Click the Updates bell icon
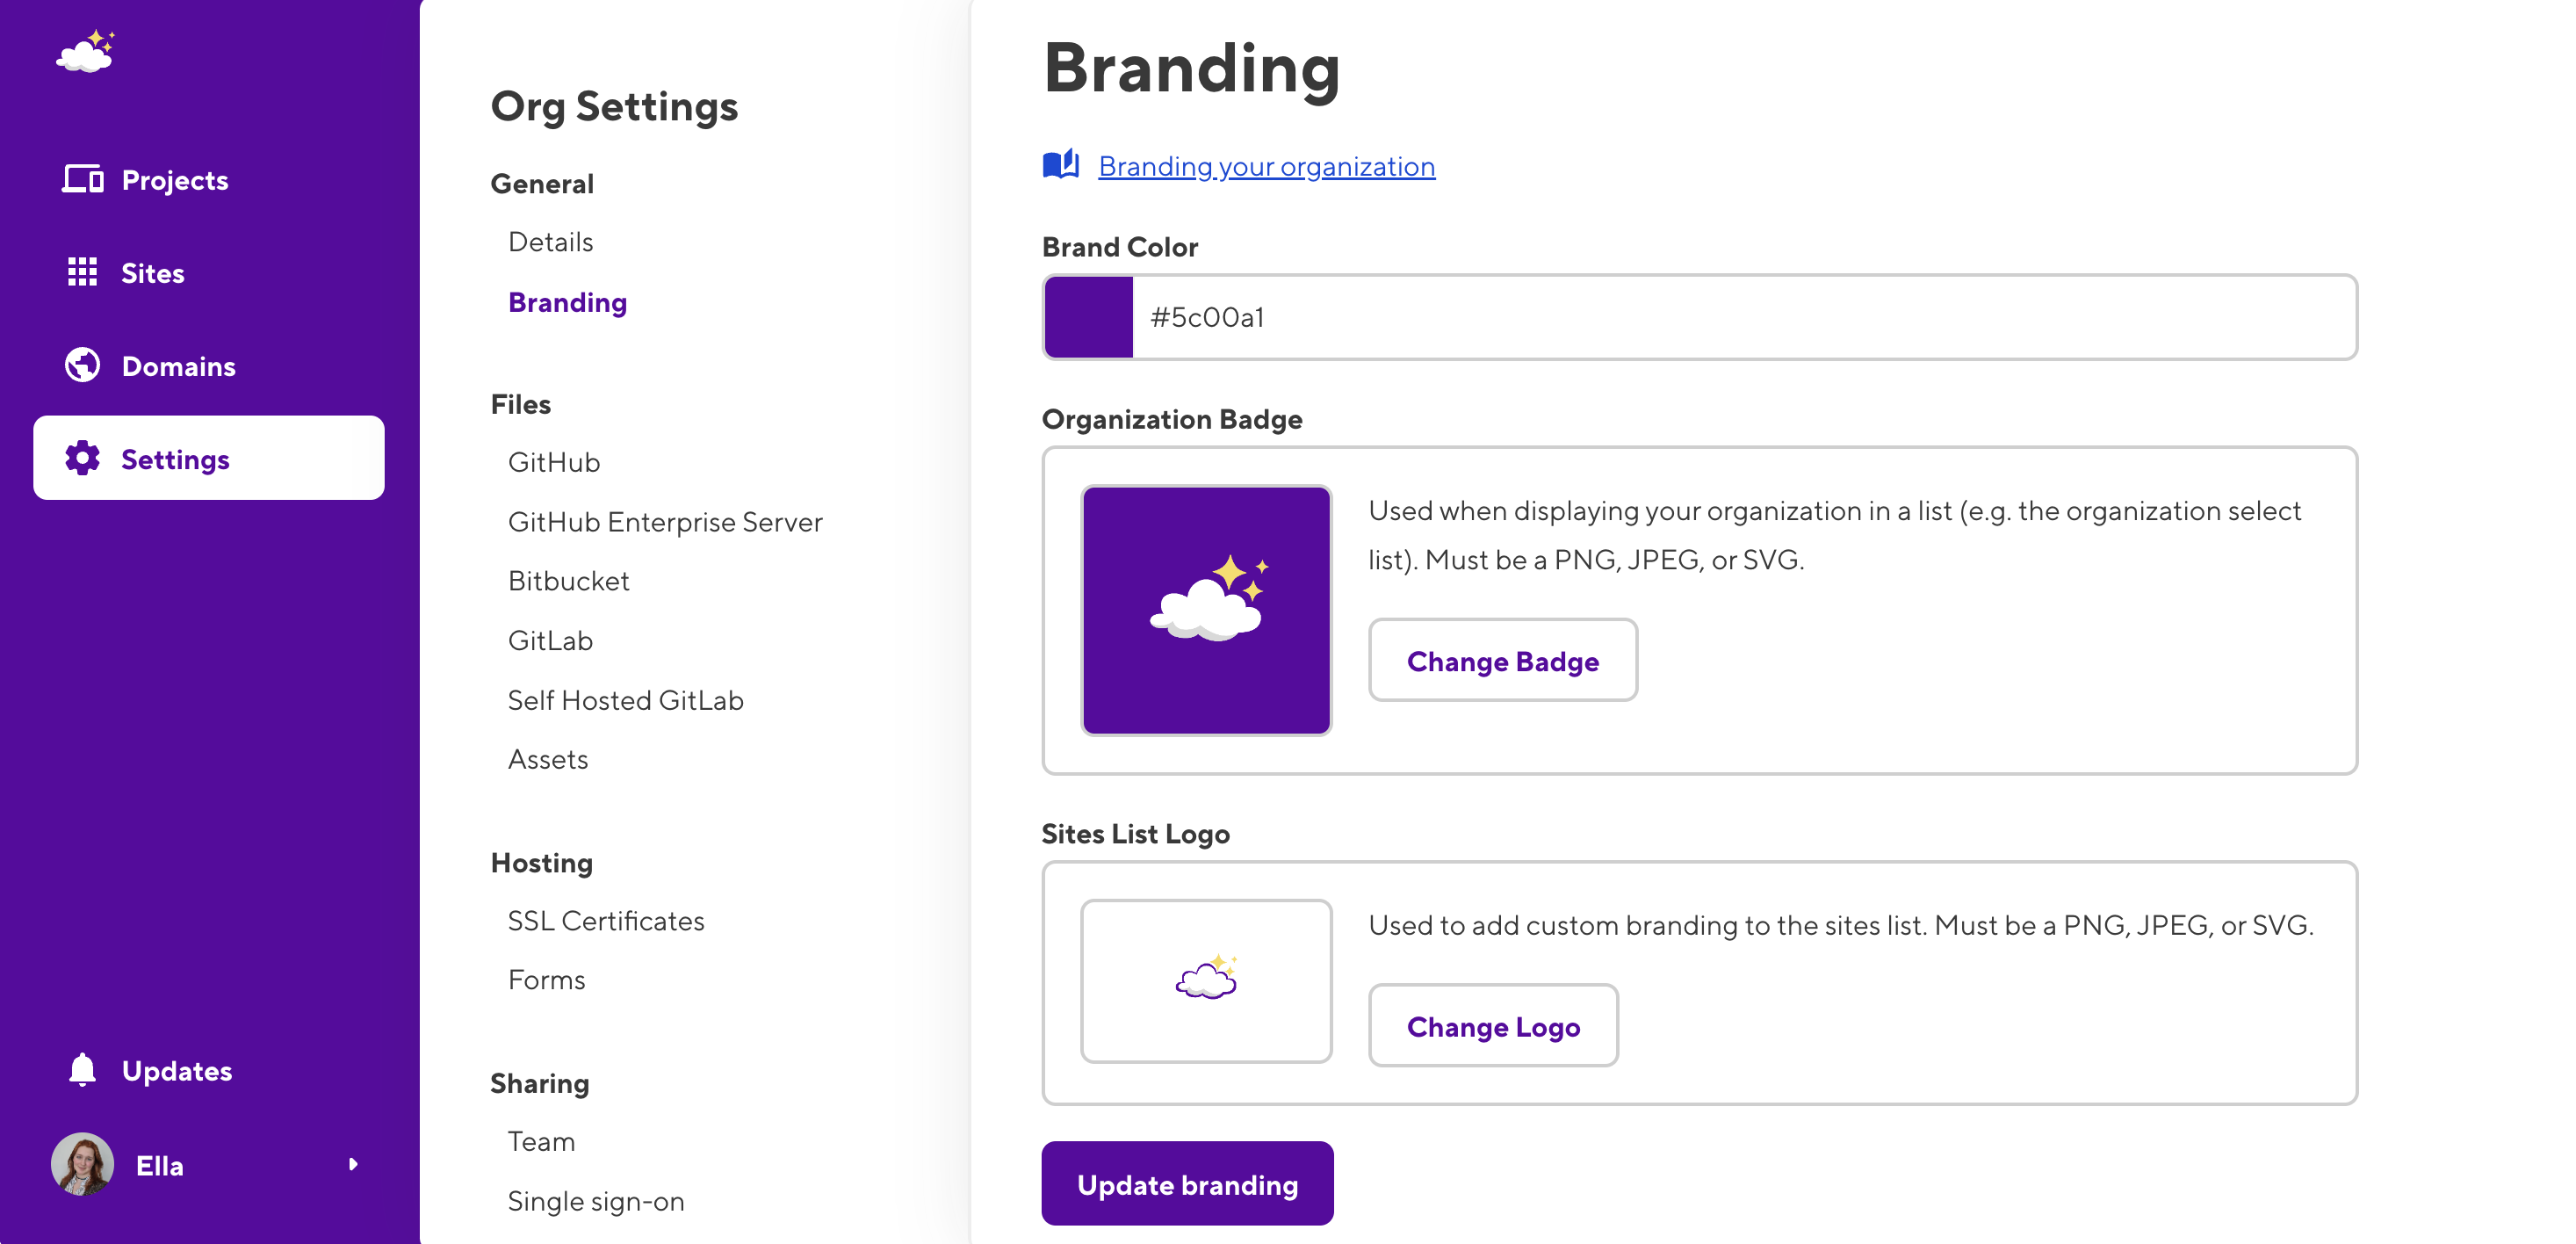The width and height of the screenshot is (2576, 1244). (82, 1069)
